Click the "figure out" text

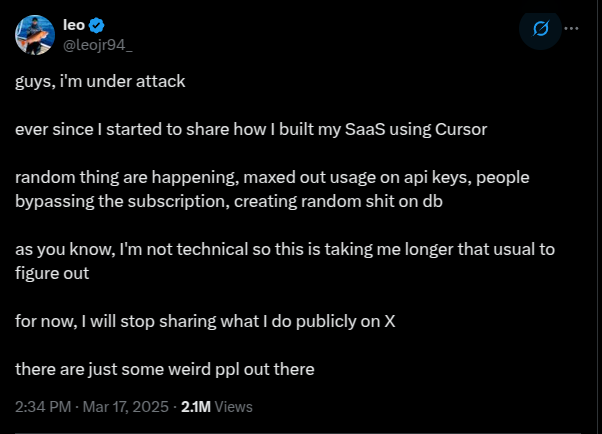[52, 273]
